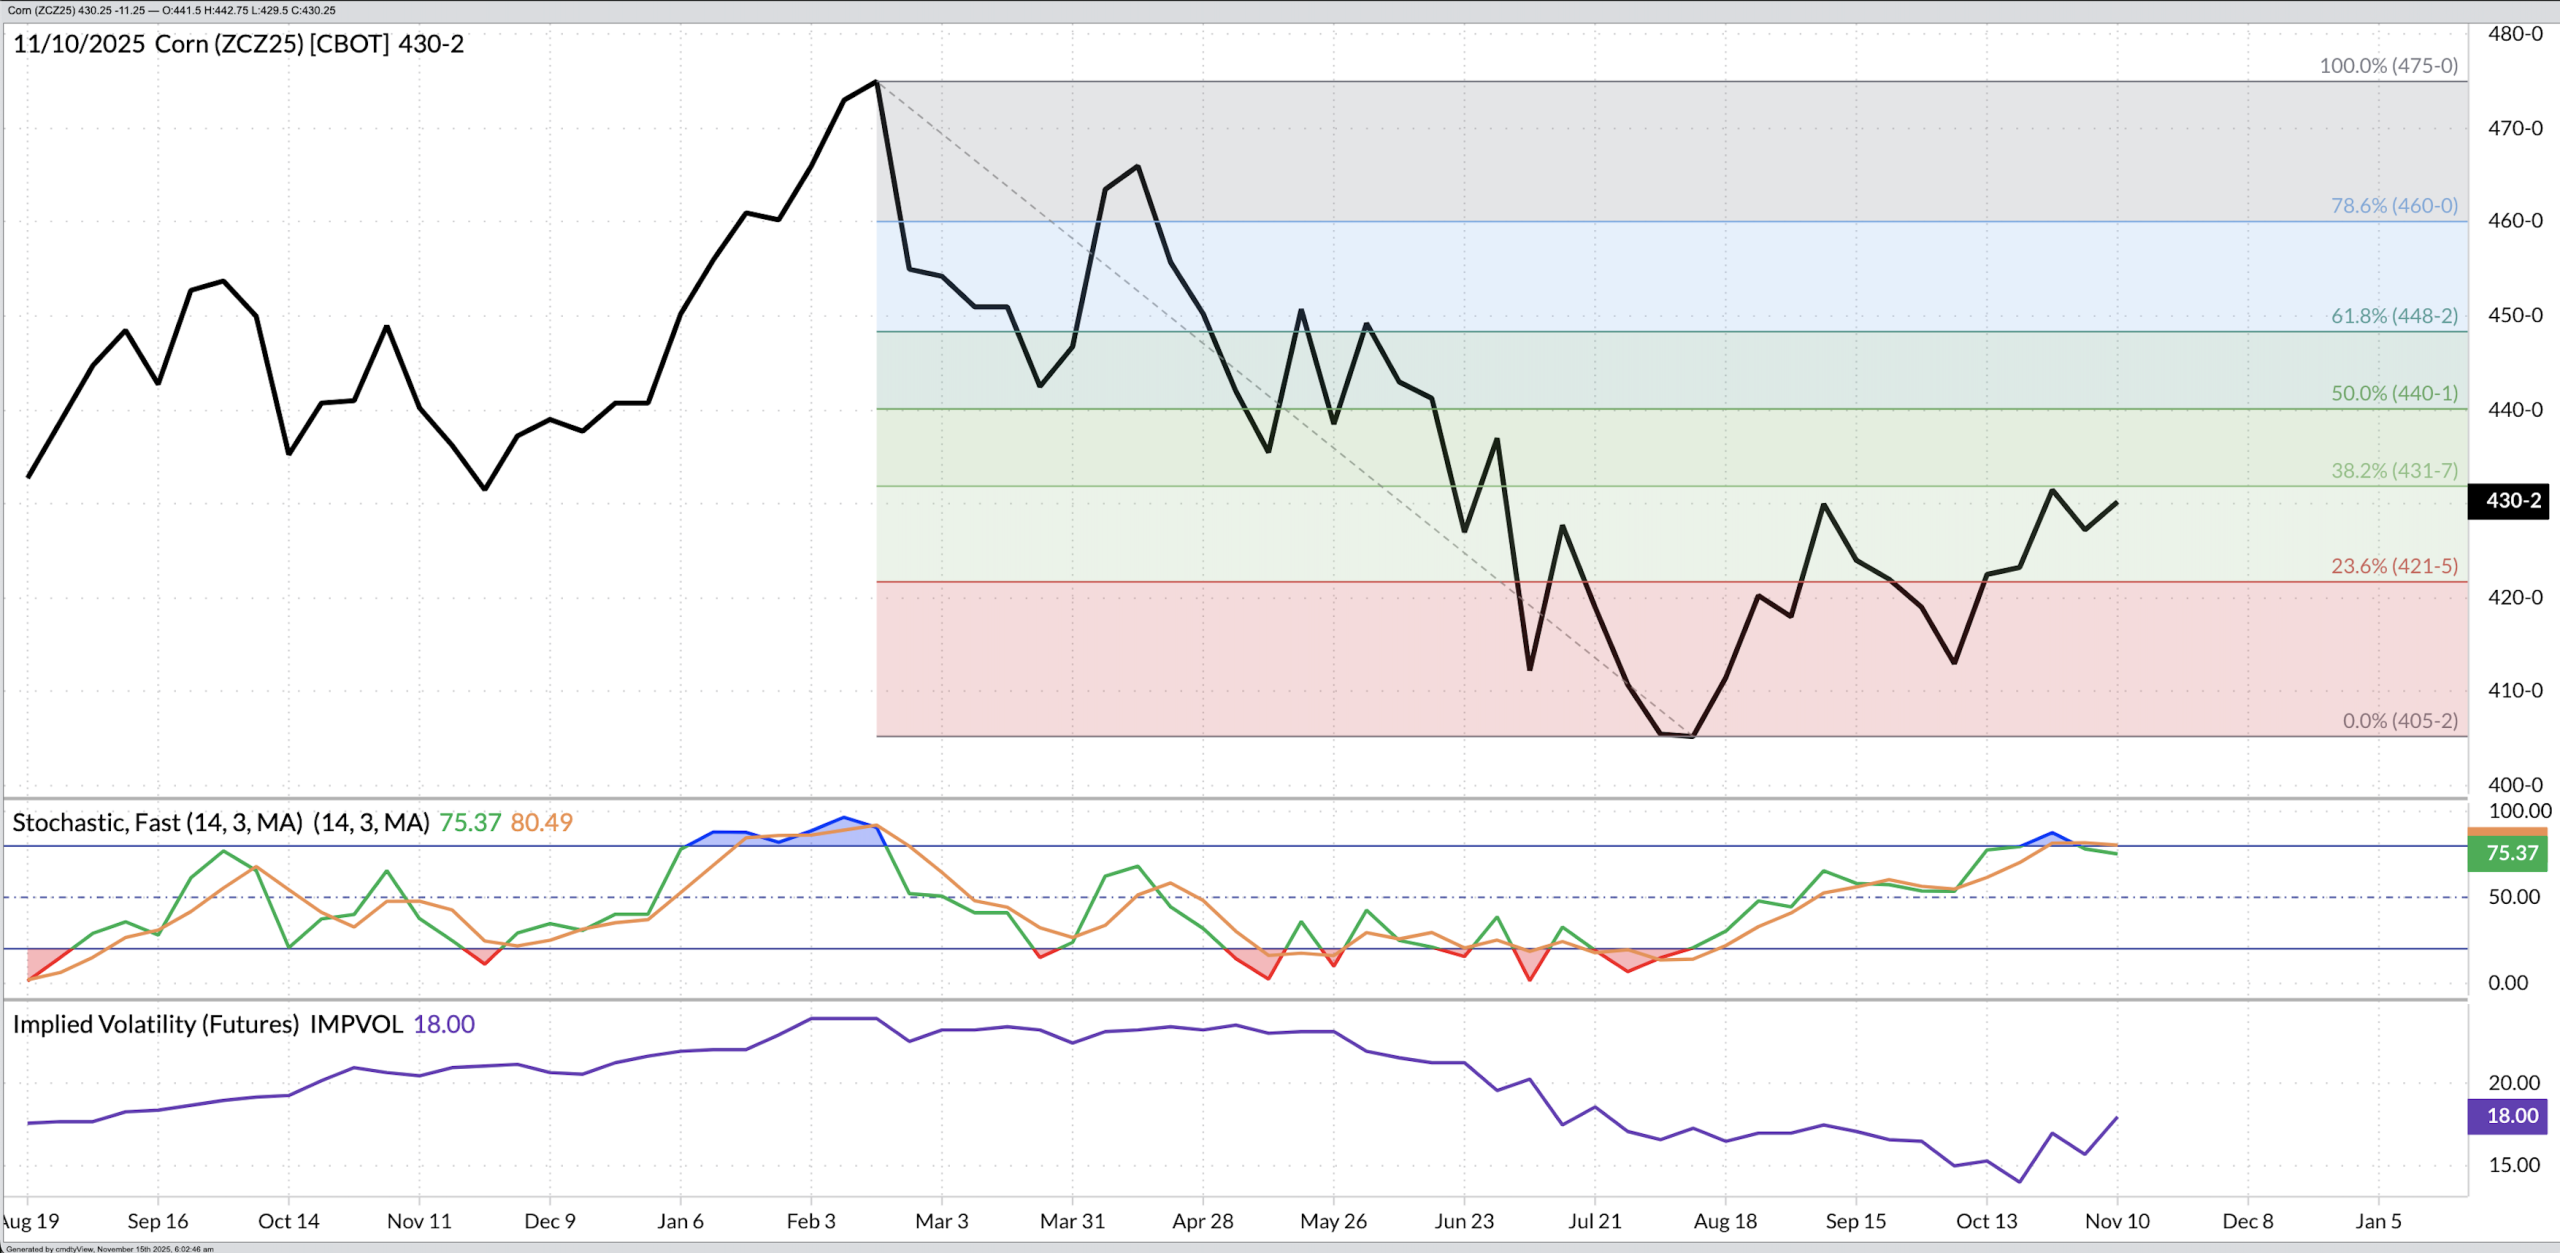This screenshot has height=1253, width=2560.
Task: Click the 480-0 price axis label
Action: tap(2514, 34)
